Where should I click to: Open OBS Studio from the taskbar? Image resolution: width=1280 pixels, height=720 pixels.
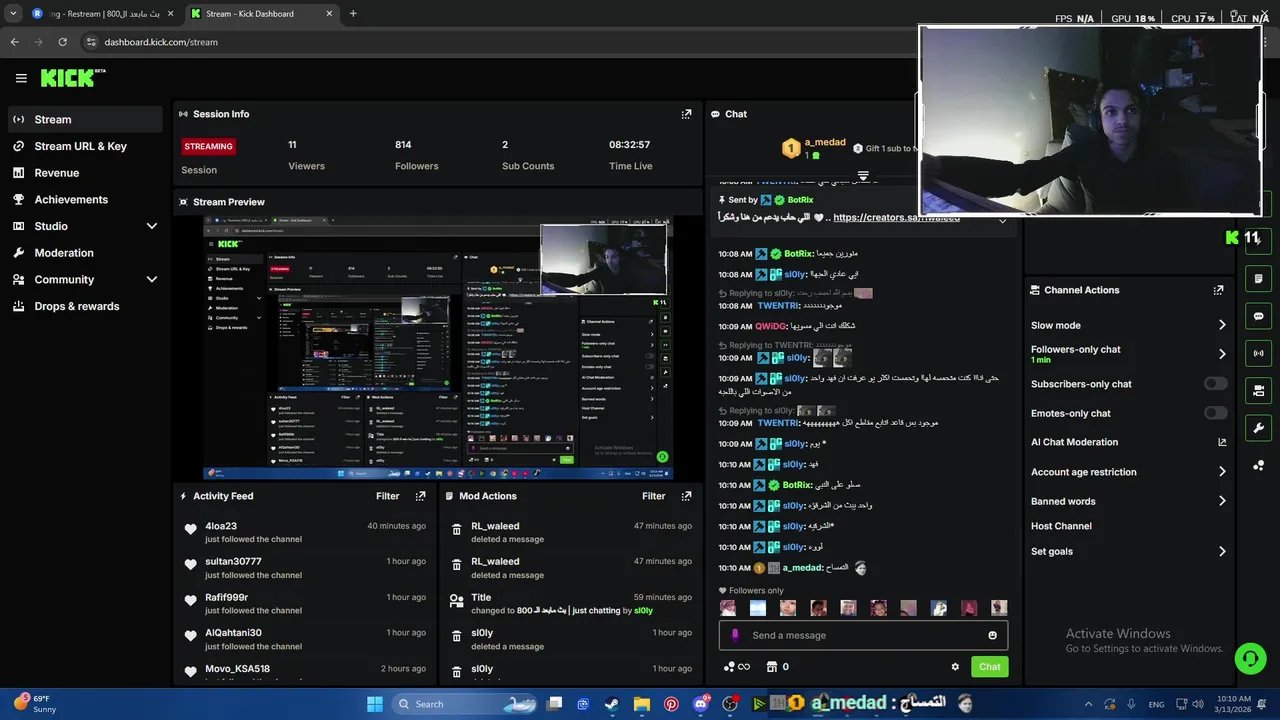(731, 704)
